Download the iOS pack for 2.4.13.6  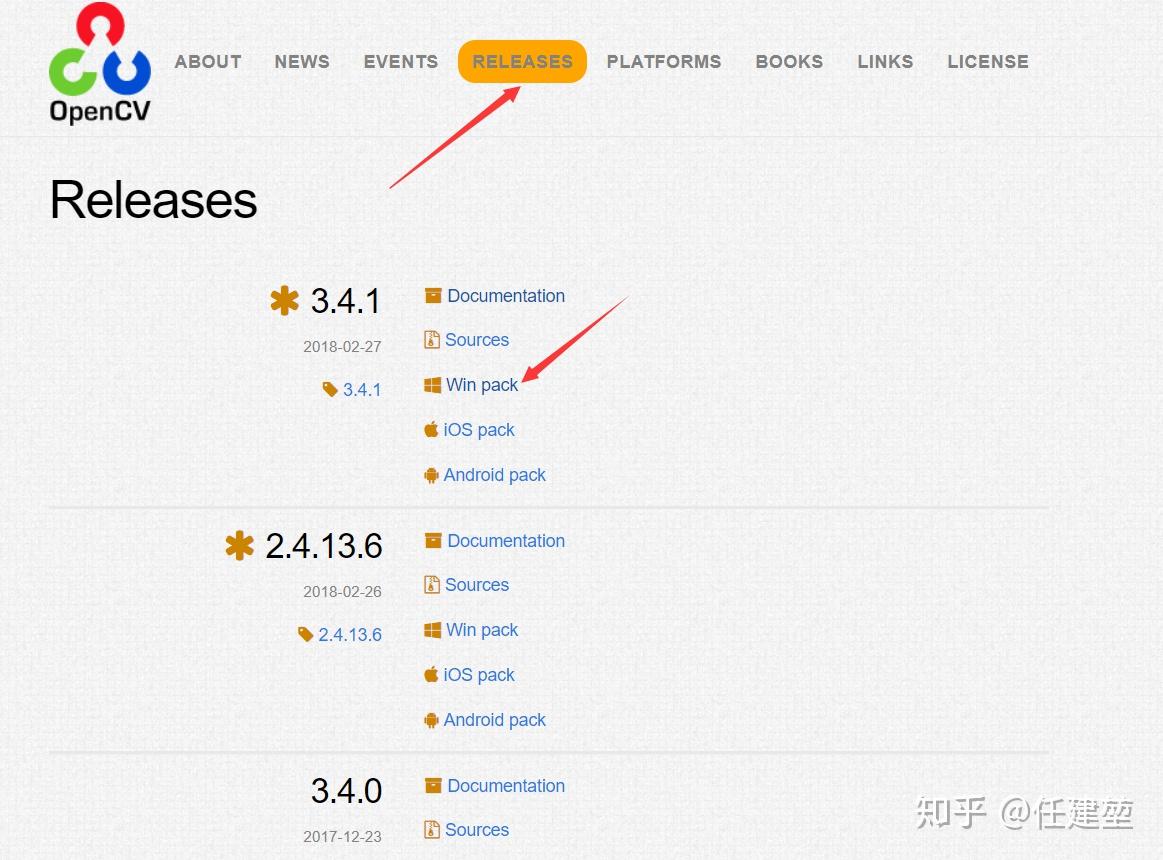(478, 674)
